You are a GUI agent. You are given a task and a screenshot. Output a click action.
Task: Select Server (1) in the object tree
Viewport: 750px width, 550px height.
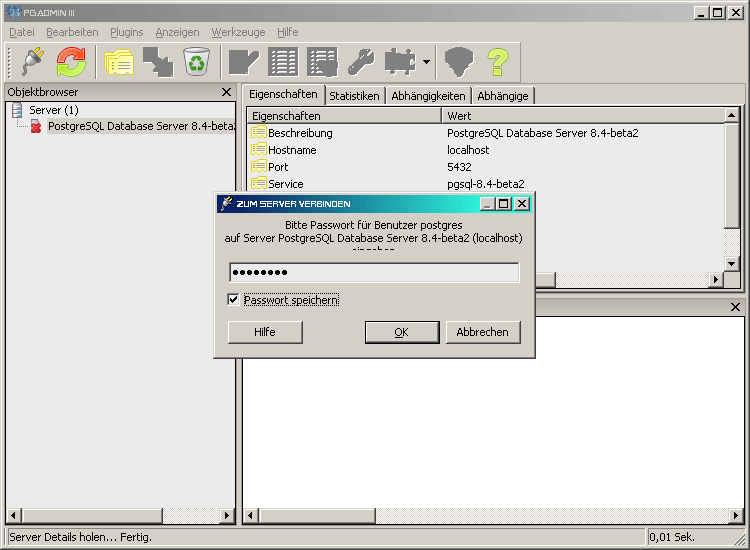pyautogui.click(x=54, y=110)
